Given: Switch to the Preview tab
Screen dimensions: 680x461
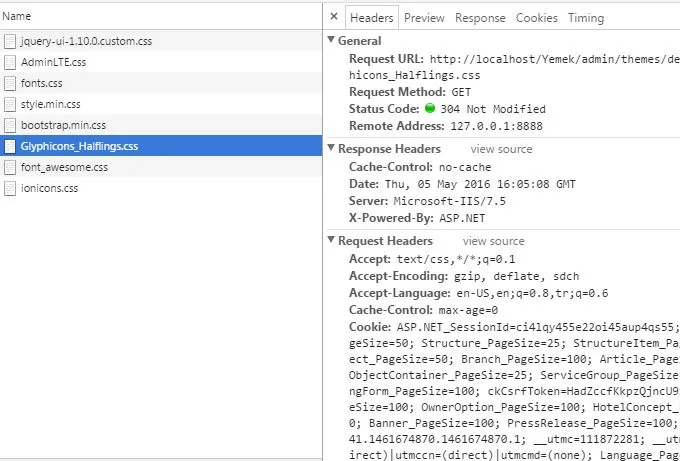Looking at the screenshot, I should [424, 18].
